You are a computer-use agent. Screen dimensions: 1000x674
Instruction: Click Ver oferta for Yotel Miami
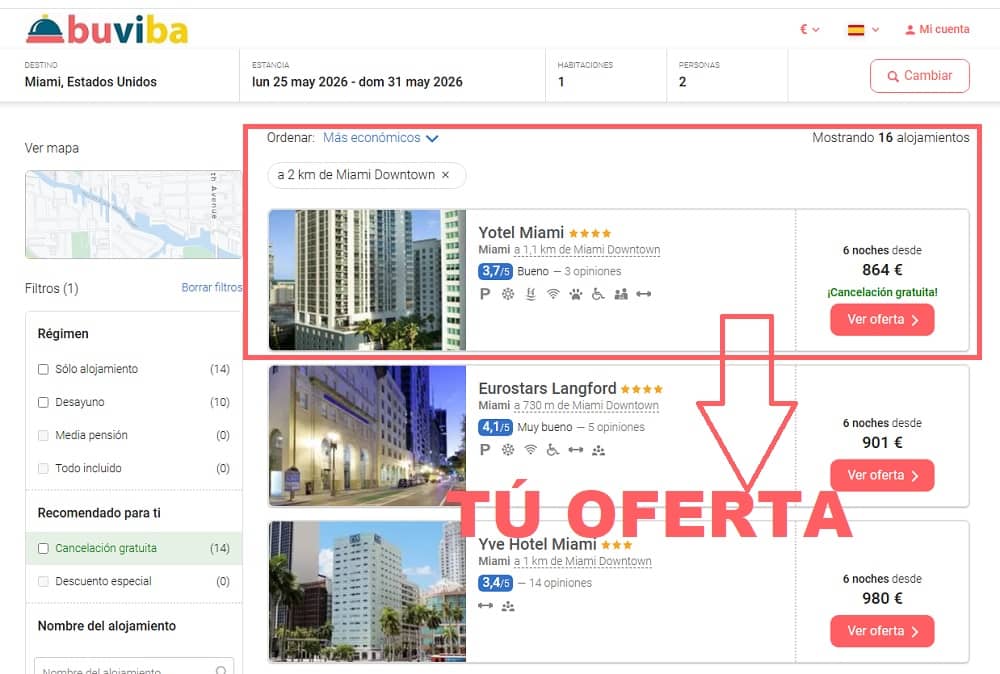[x=882, y=319]
